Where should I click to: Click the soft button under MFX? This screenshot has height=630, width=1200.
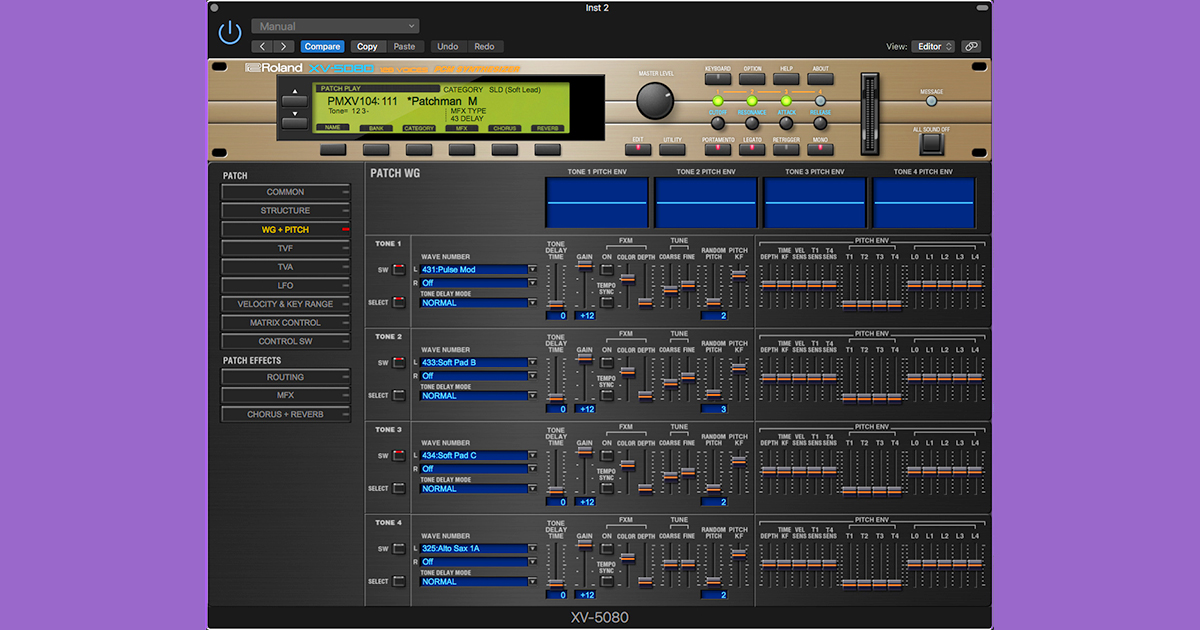tap(462, 149)
